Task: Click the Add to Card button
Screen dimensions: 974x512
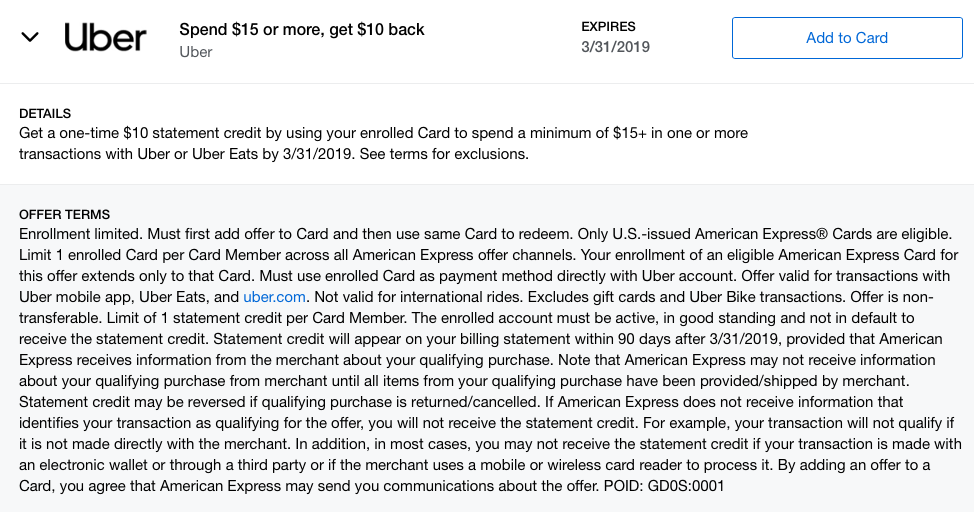Action: (x=846, y=38)
